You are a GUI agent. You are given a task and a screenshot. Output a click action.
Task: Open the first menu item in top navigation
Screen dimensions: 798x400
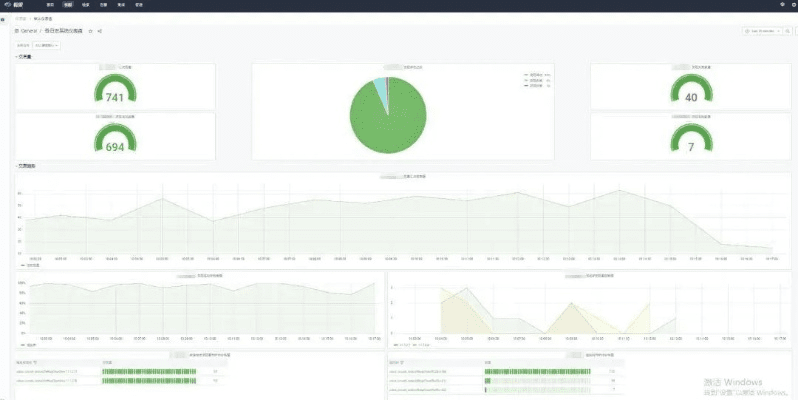click(50, 5)
